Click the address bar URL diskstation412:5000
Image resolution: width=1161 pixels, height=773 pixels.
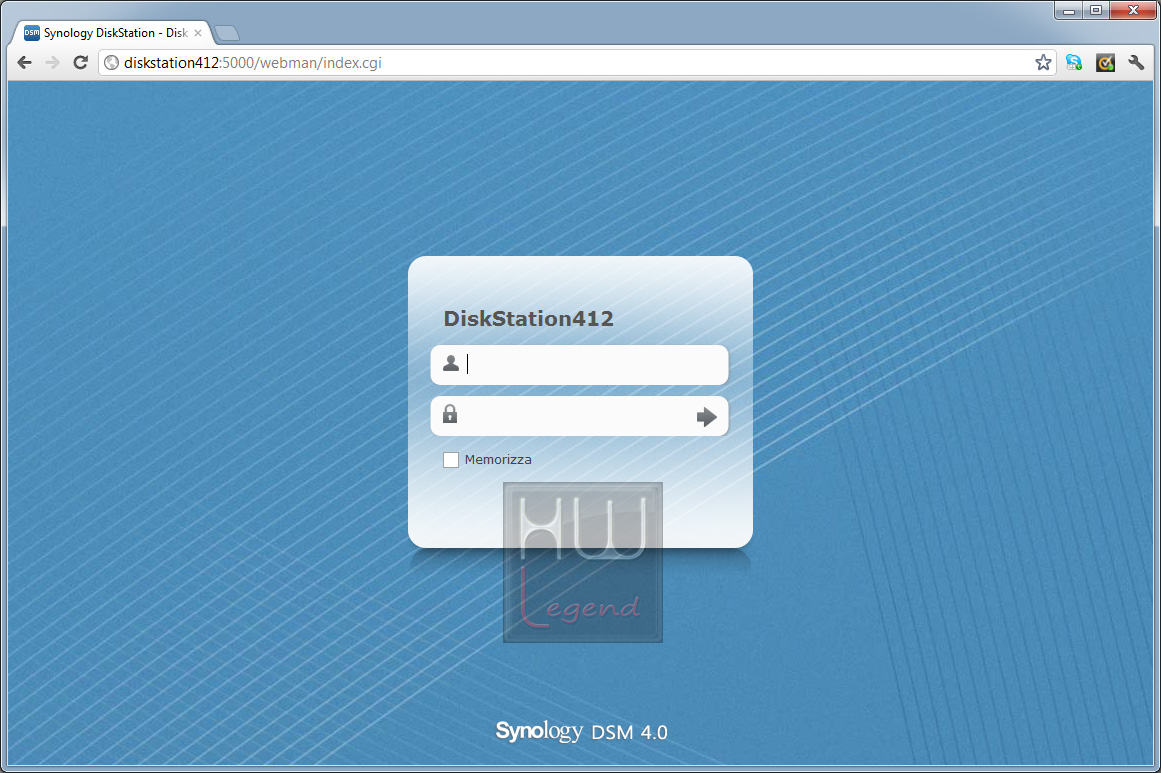tap(252, 63)
